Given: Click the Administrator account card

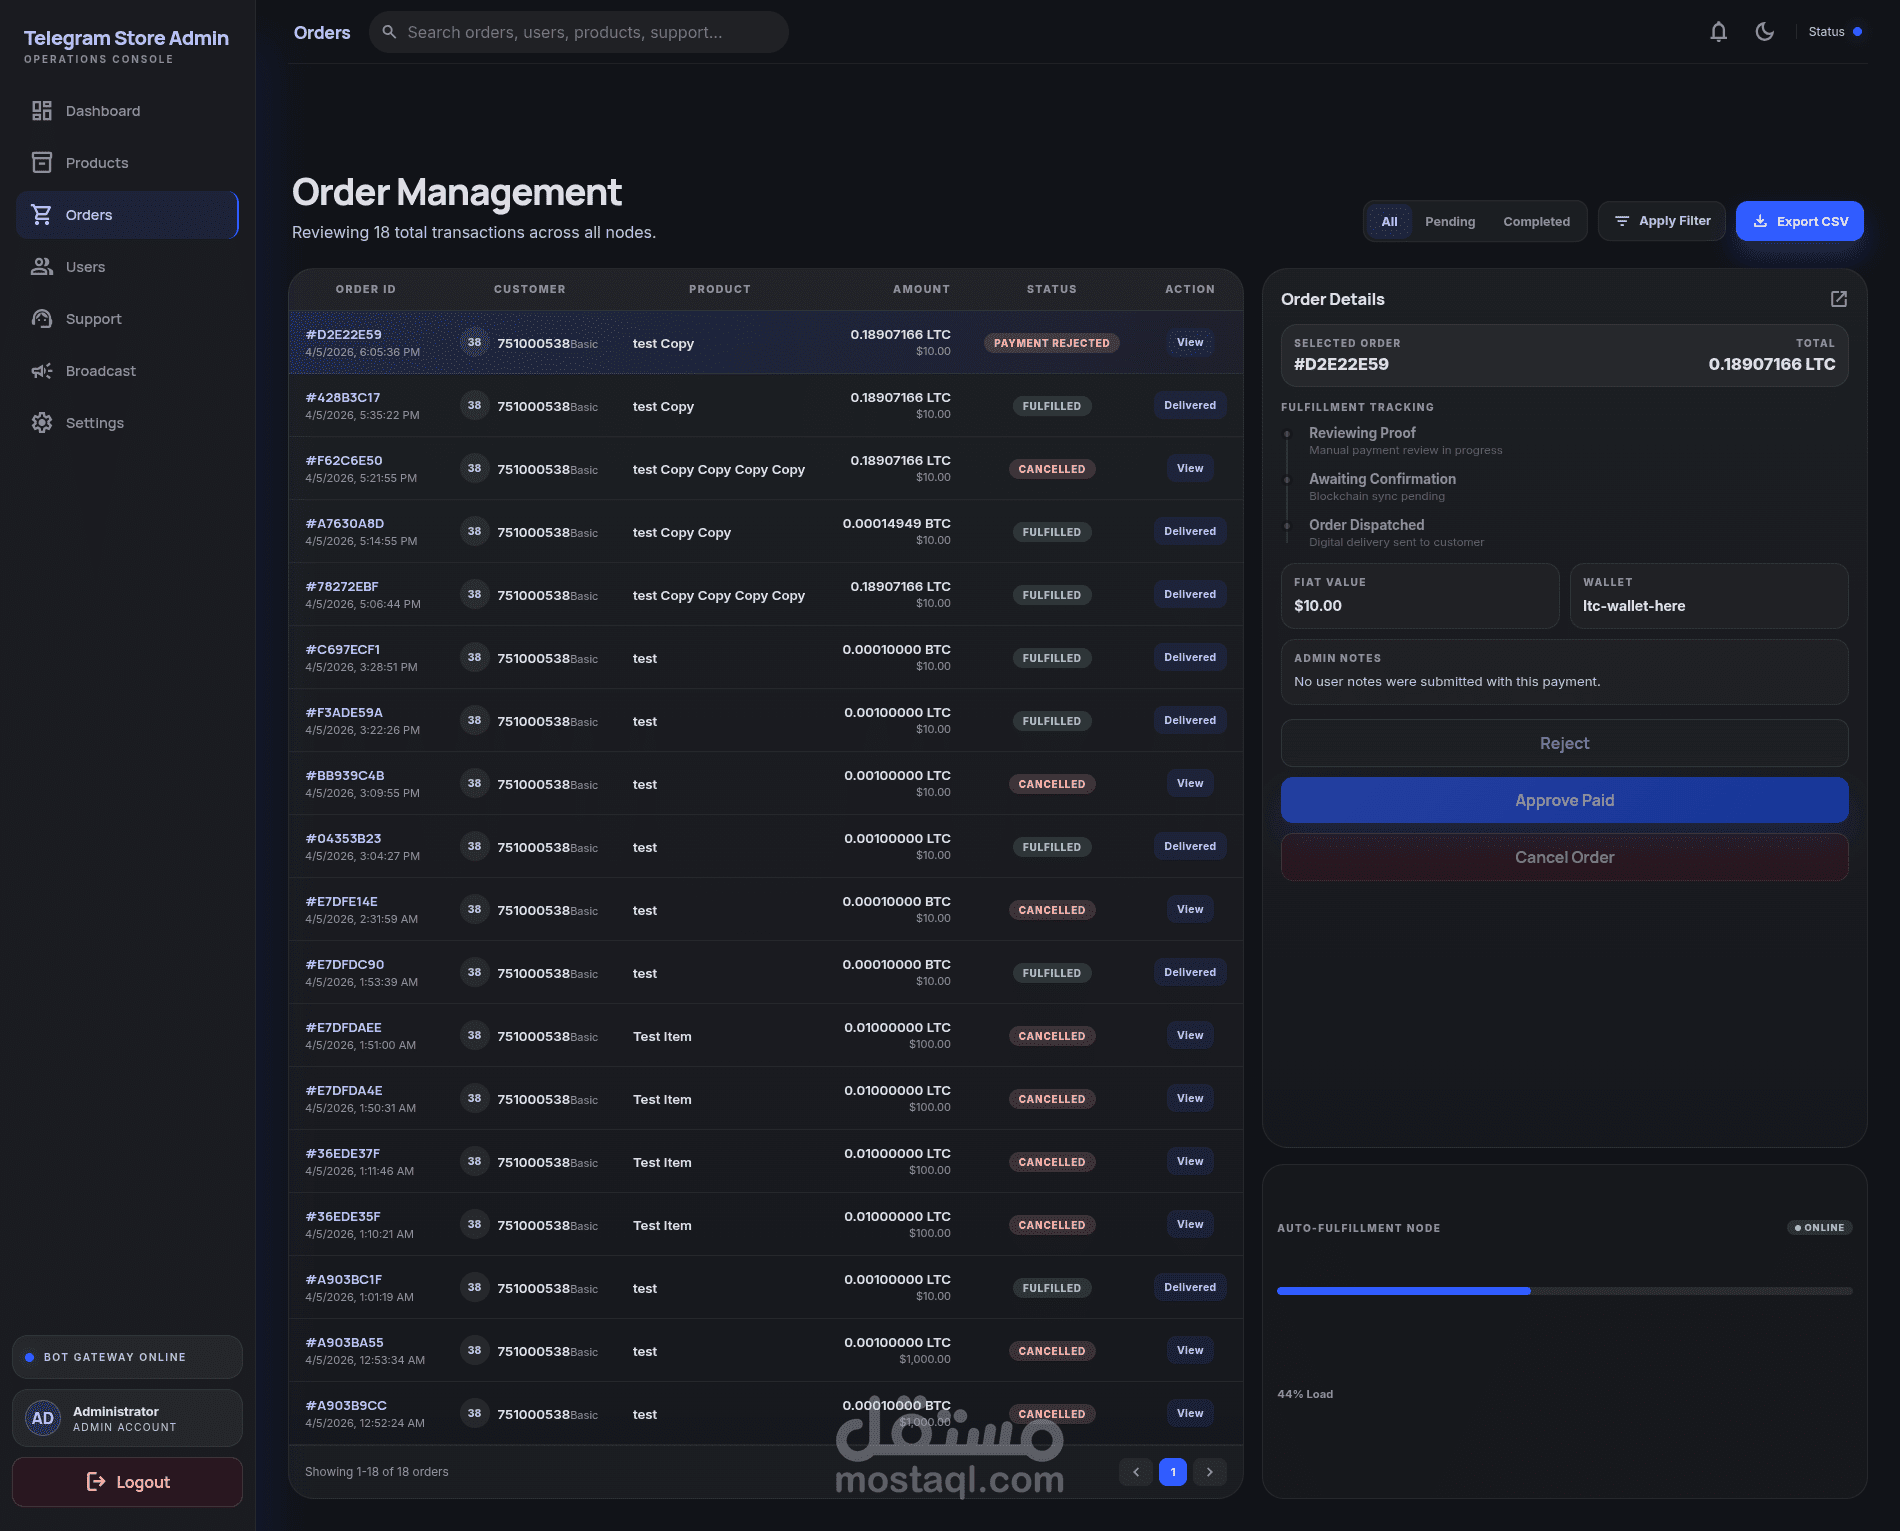Looking at the screenshot, I should (x=127, y=1418).
